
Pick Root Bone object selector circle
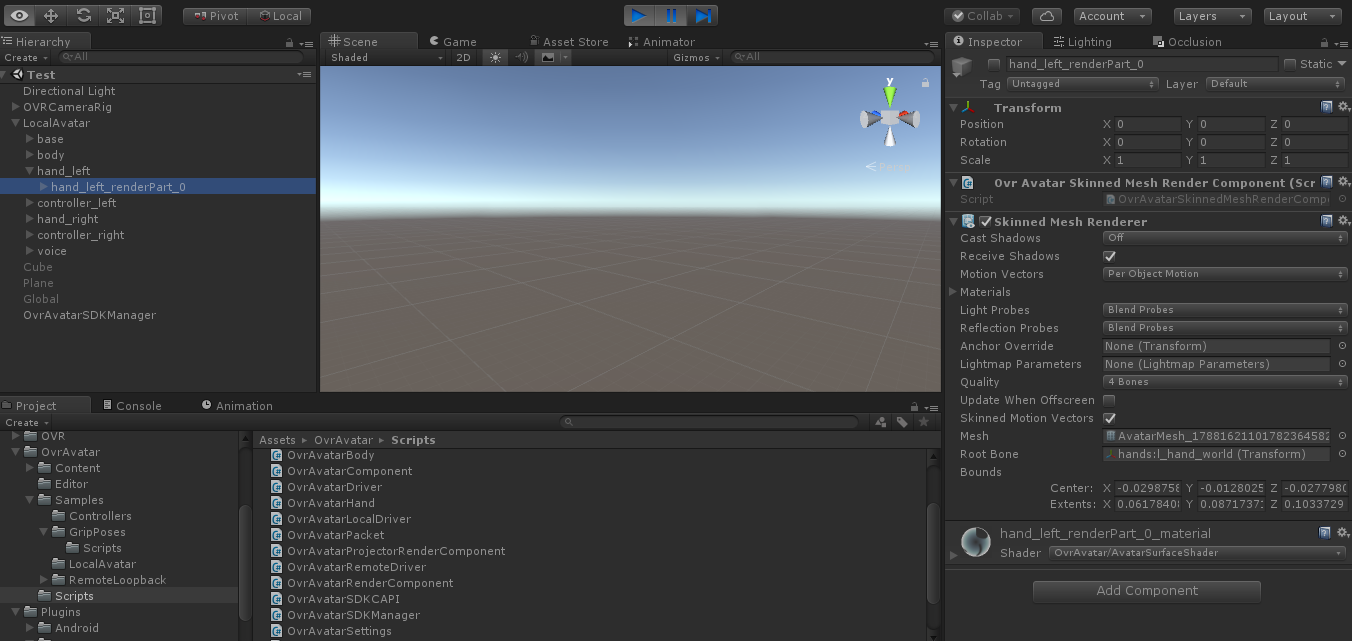click(1342, 454)
